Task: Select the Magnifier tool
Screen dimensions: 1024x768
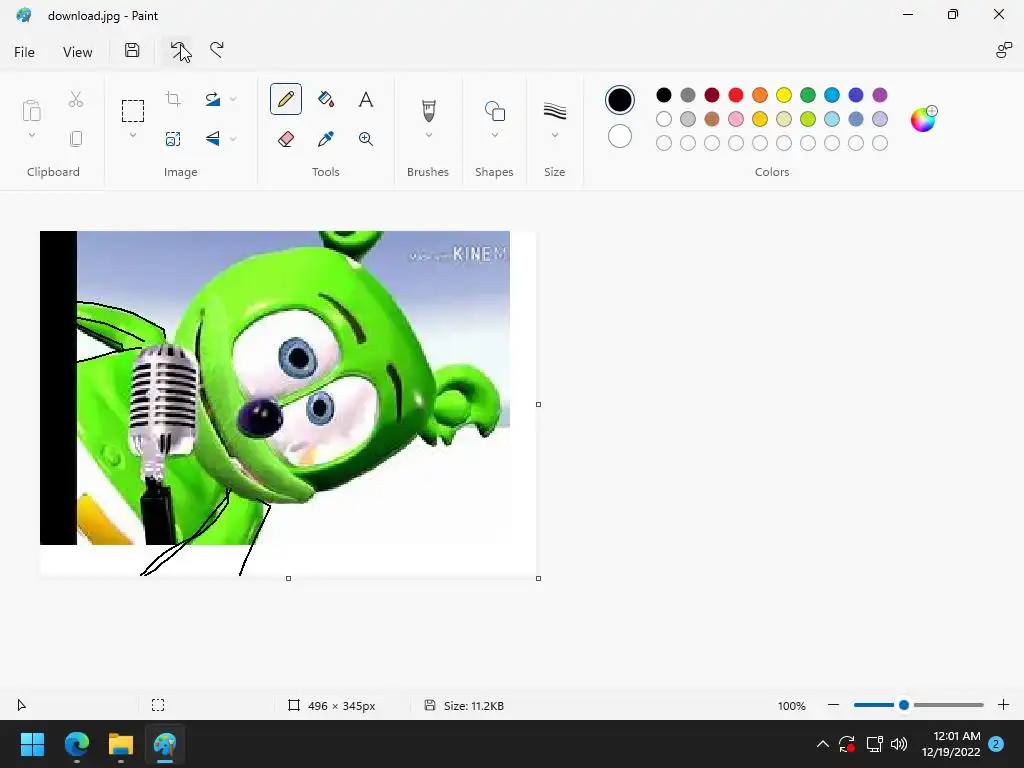Action: [366, 138]
